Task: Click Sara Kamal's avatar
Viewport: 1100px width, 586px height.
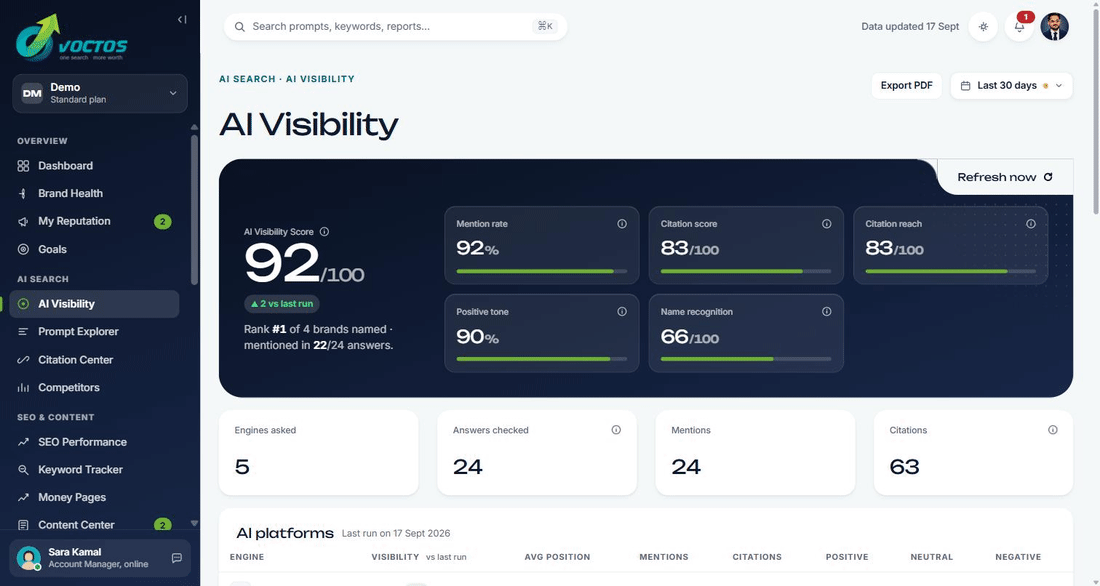Action: [29, 558]
